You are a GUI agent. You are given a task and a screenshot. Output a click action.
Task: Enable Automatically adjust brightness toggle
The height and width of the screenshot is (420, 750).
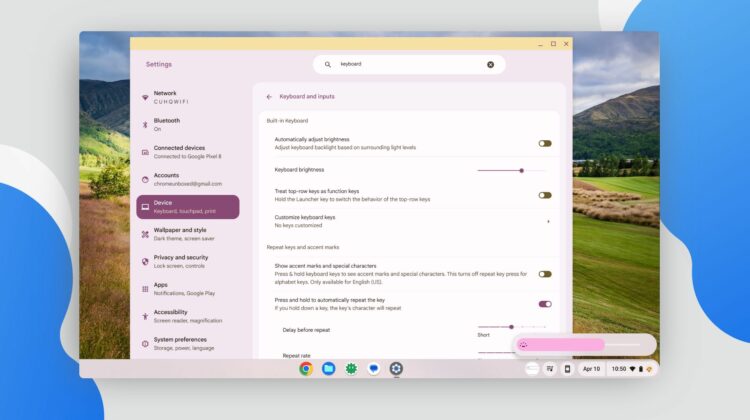544,143
